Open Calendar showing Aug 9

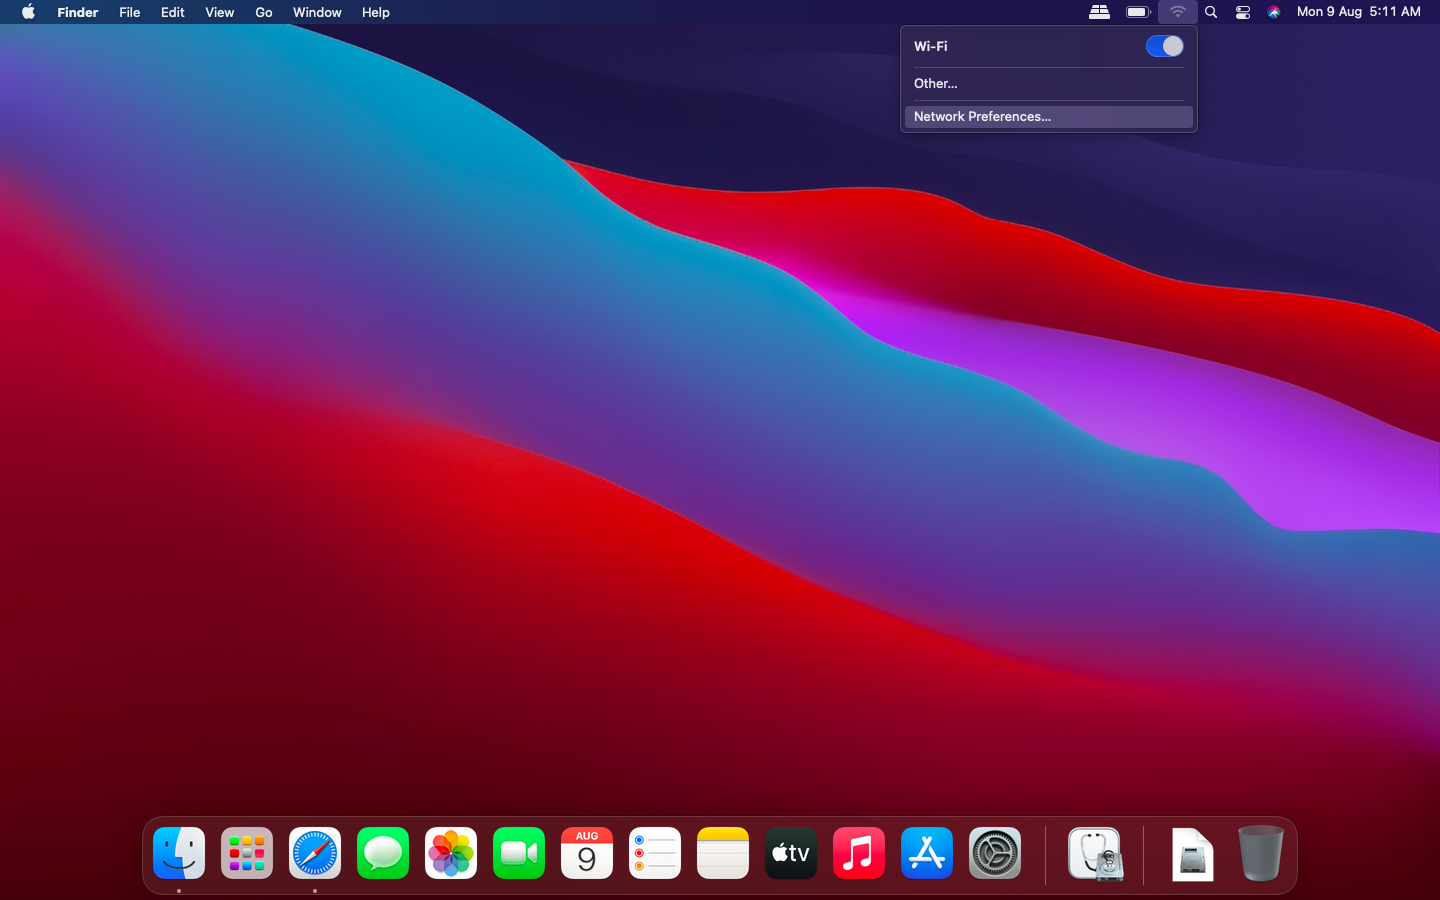[587, 854]
